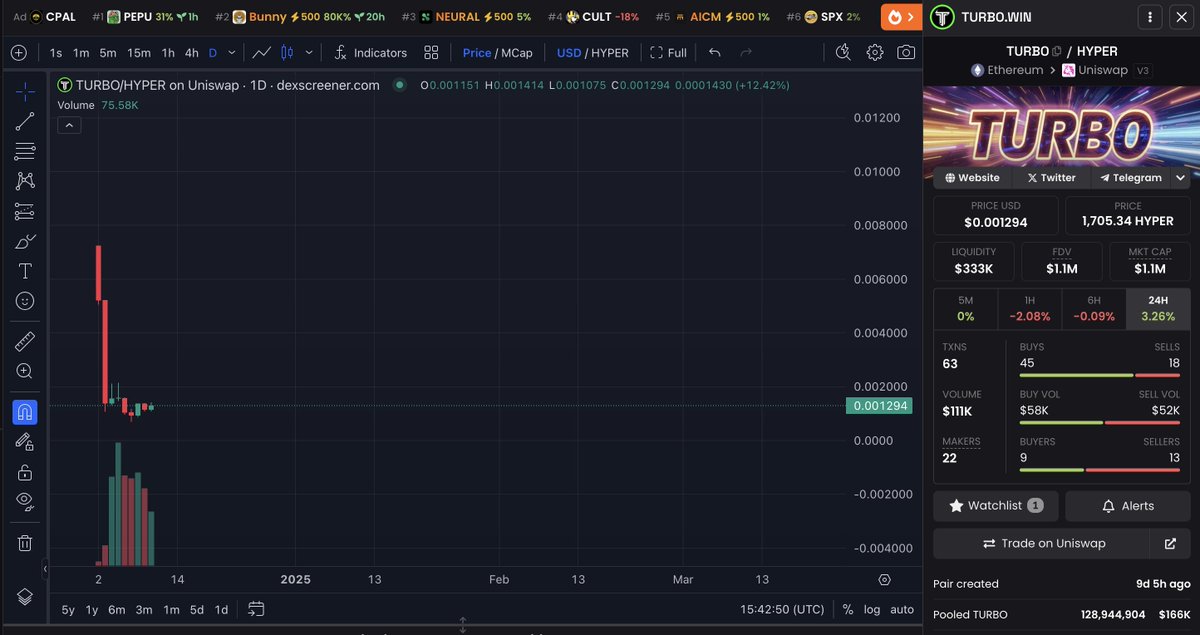Switch chart to Price mode
Image resolution: width=1200 pixels, height=635 pixels.
477,53
